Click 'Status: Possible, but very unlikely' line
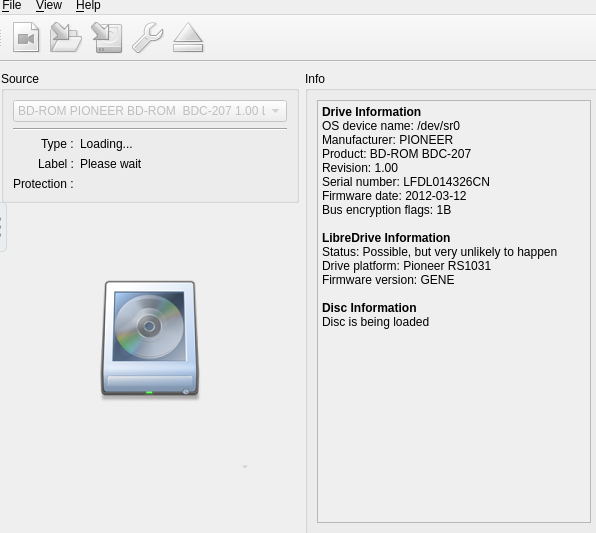The width and height of the screenshot is (596, 533). coord(439,252)
